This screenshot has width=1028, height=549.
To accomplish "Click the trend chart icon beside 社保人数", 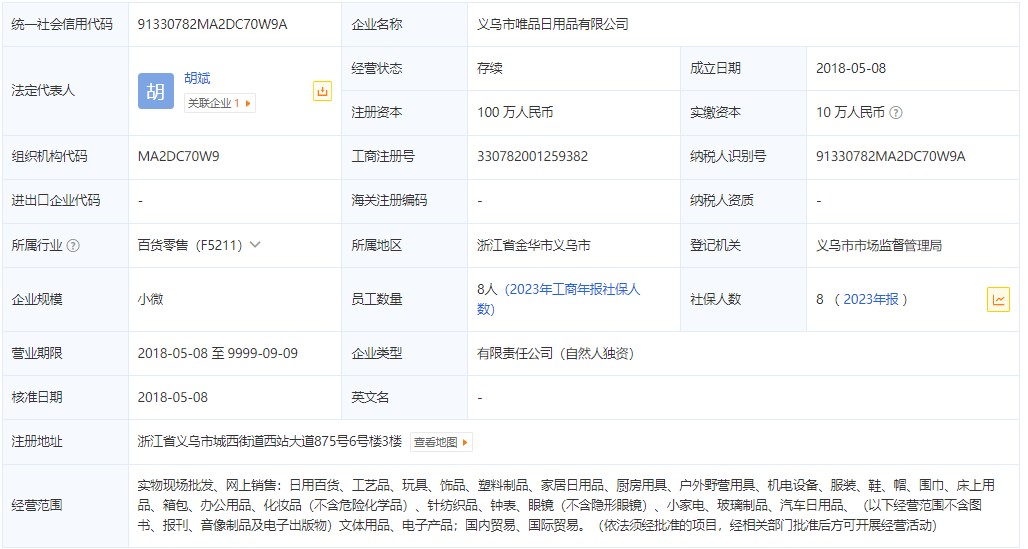I will (998, 300).
